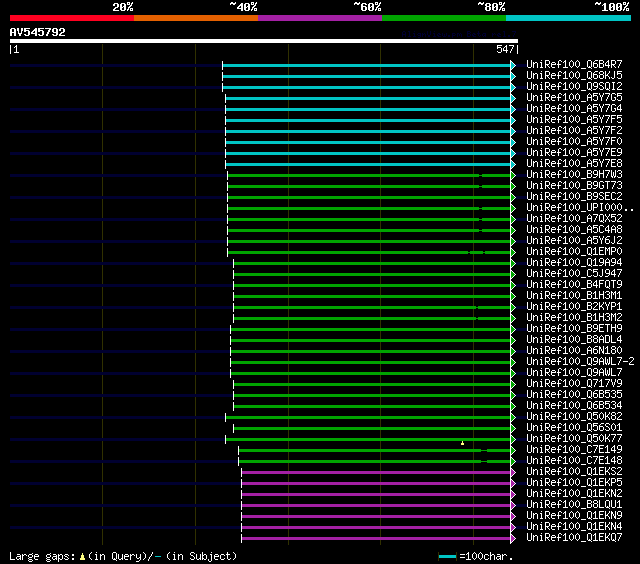The width and height of the screenshot is (640, 564).
Task: Select UniRef100_B8ADL4 label
Action: 574,340
